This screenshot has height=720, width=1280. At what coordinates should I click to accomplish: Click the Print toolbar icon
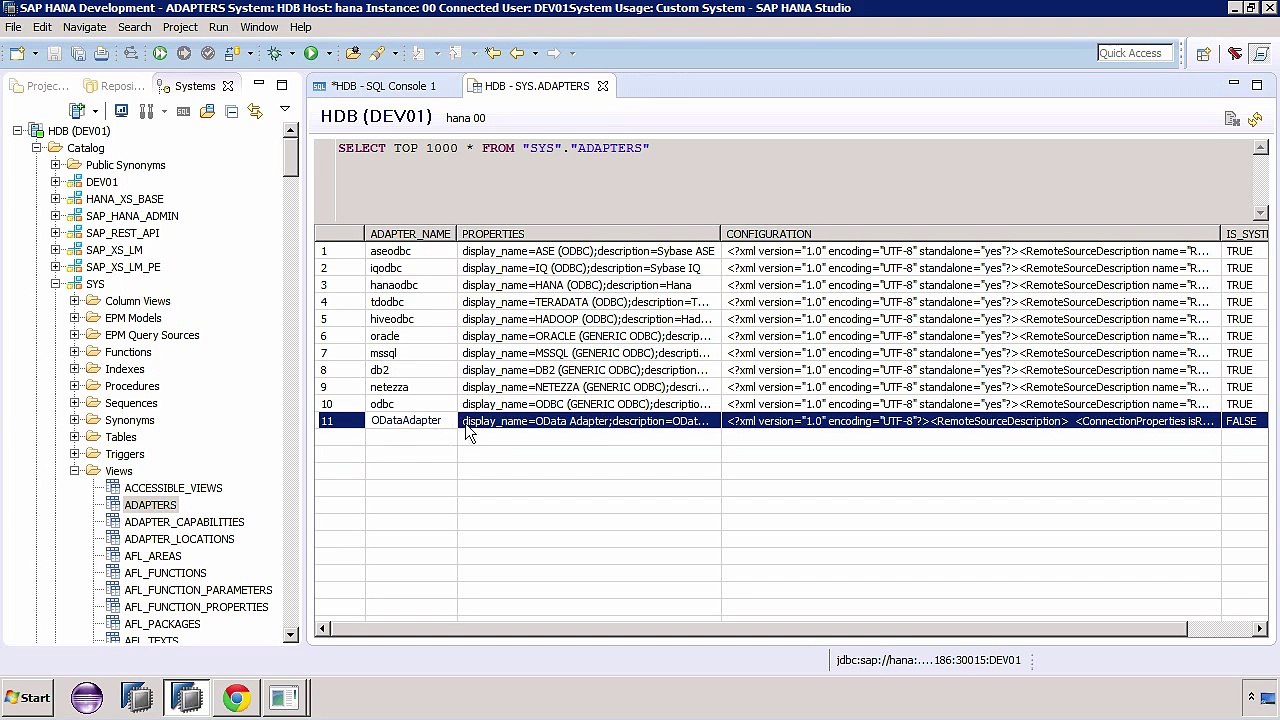coord(101,53)
